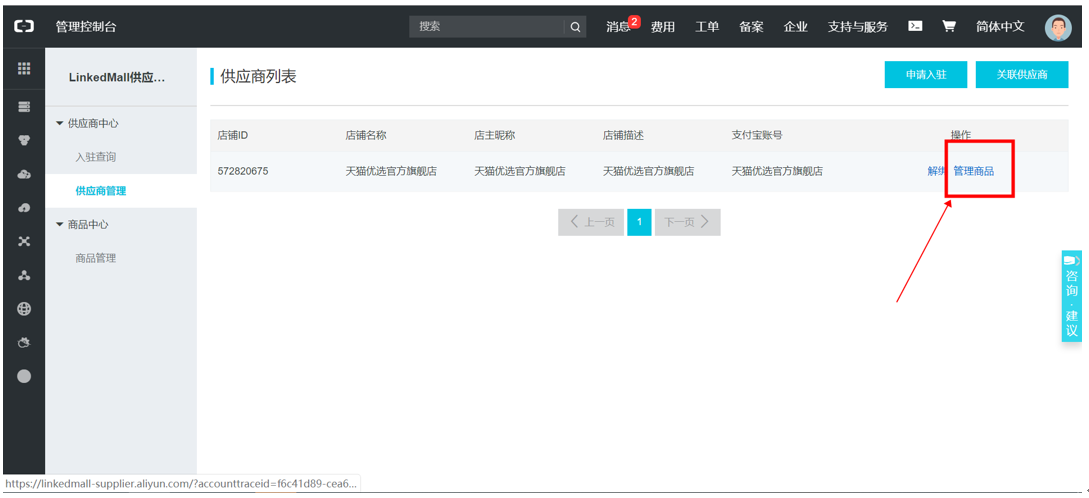Click the search magnifier icon
This screenshot has width=1089, height=498.
coord(575,27)
